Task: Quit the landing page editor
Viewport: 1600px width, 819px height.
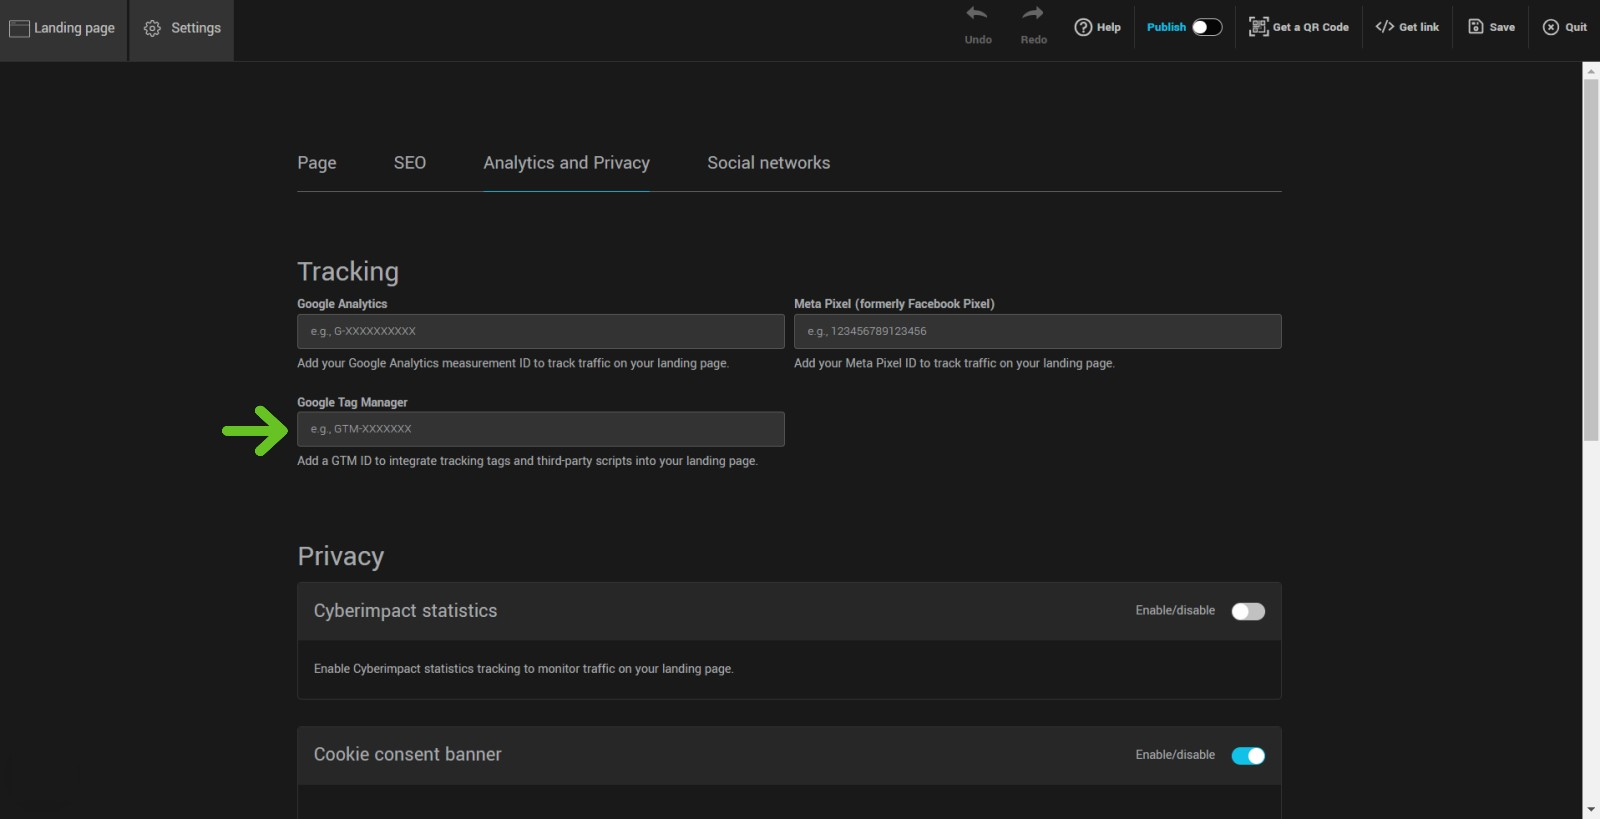Action: click(x=1565, y=27)
